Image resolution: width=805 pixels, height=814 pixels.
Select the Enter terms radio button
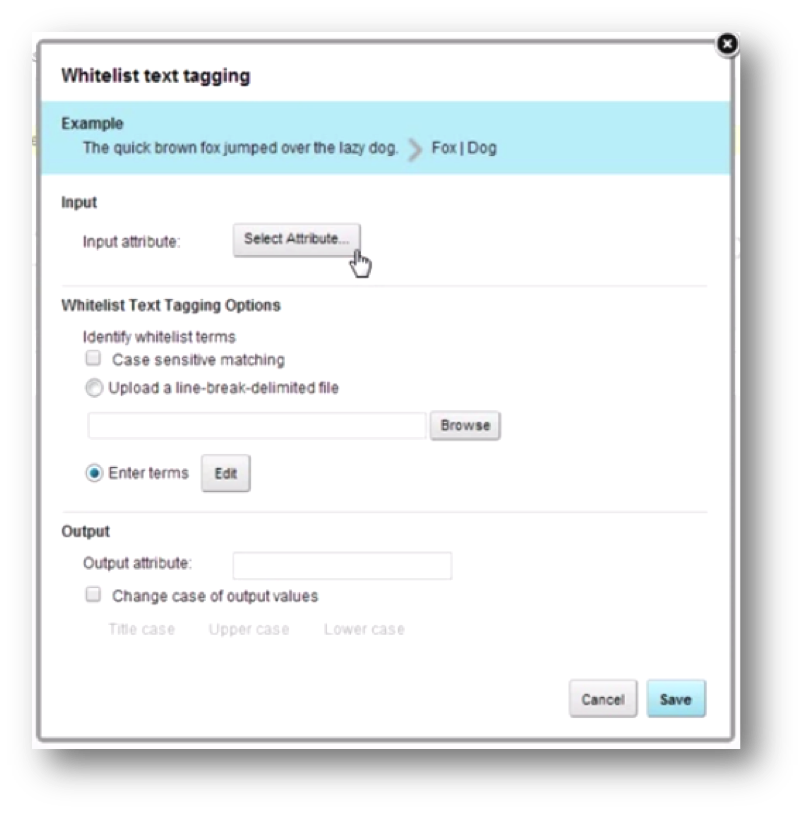94,473
